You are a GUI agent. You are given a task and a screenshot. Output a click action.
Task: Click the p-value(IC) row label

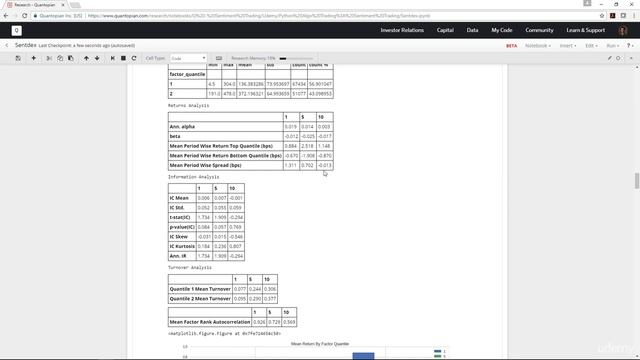(x=182, y=227)
